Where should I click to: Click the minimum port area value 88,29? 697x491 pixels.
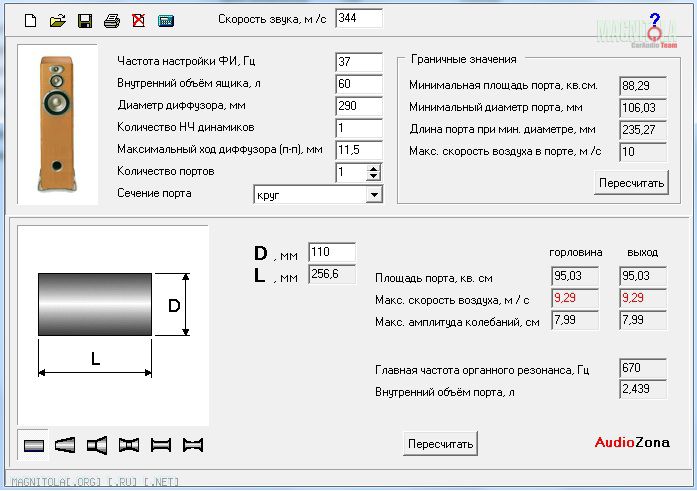(643, 86)
